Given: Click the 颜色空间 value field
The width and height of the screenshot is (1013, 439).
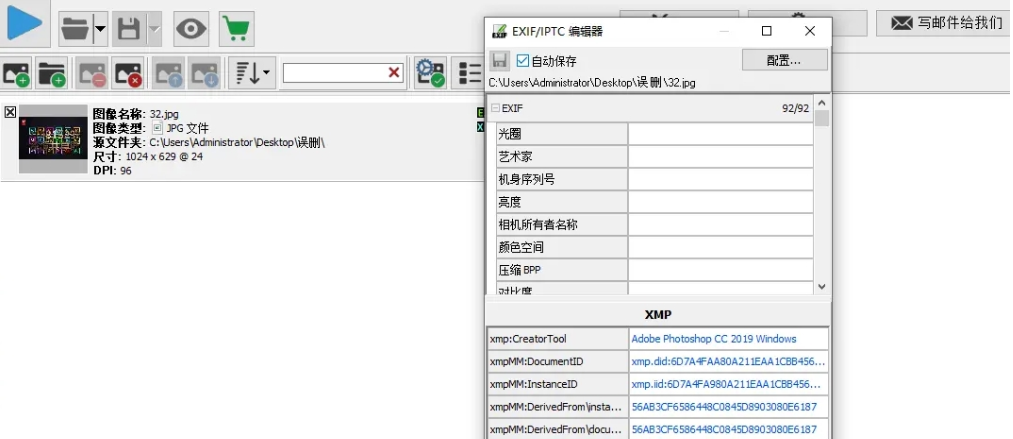Looking at the screenshot, I should coord(720,247).
